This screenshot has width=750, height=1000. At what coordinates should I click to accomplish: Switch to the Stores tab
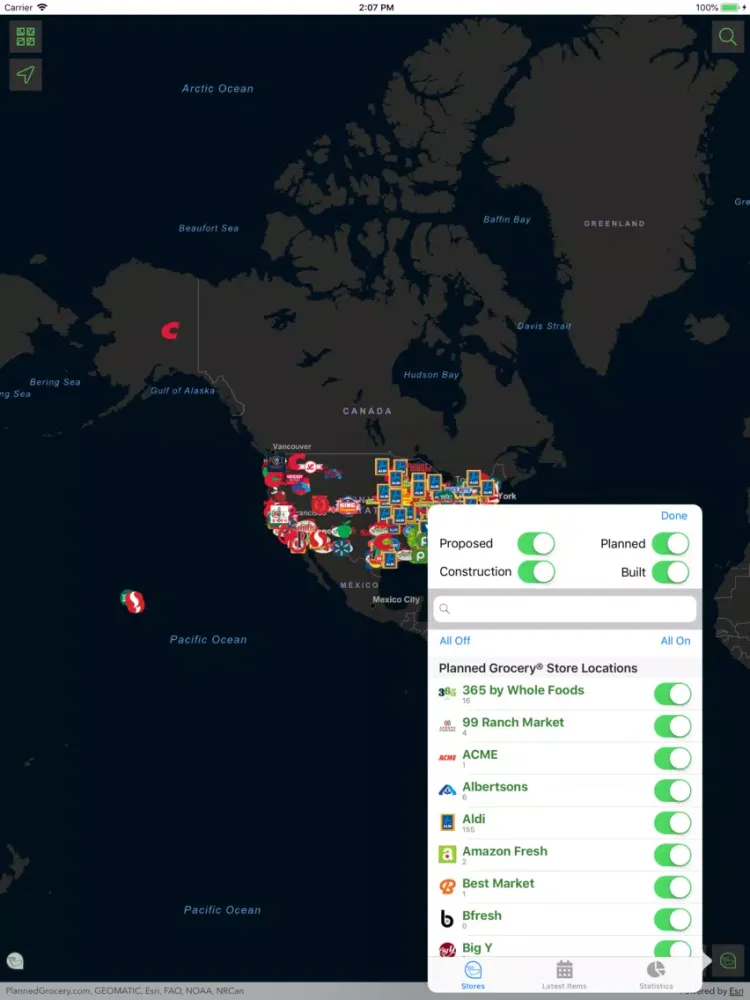coord(473,975)
